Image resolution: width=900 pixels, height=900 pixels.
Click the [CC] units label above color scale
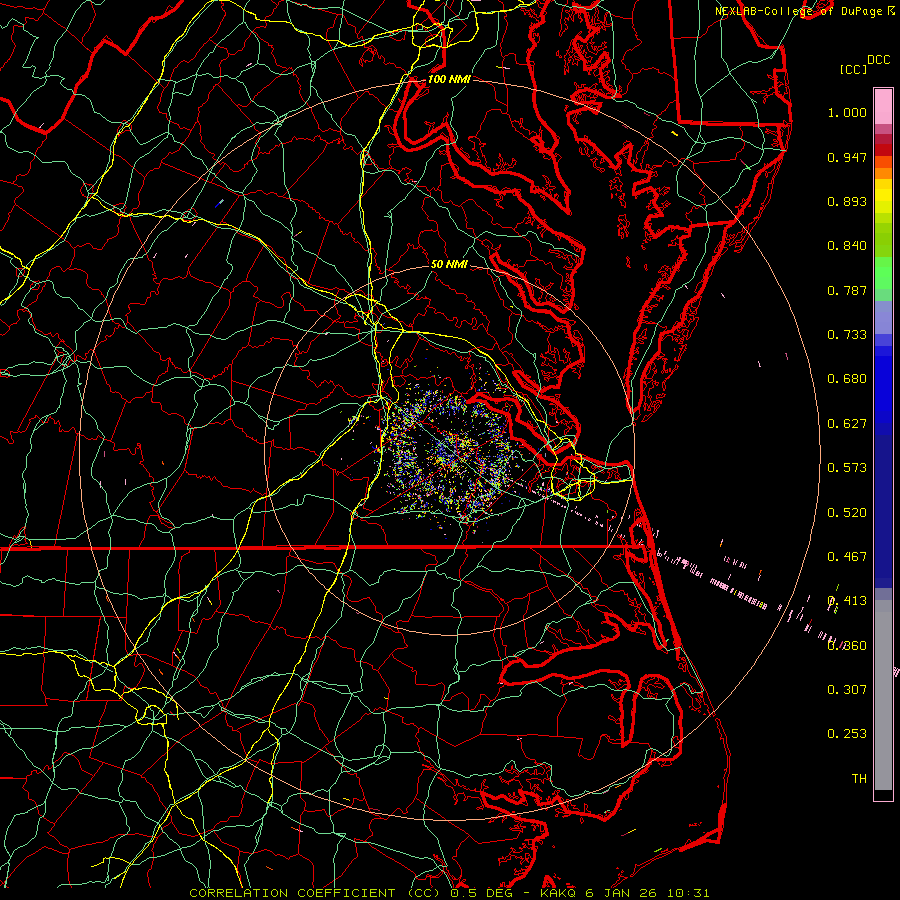coord(853,69)
